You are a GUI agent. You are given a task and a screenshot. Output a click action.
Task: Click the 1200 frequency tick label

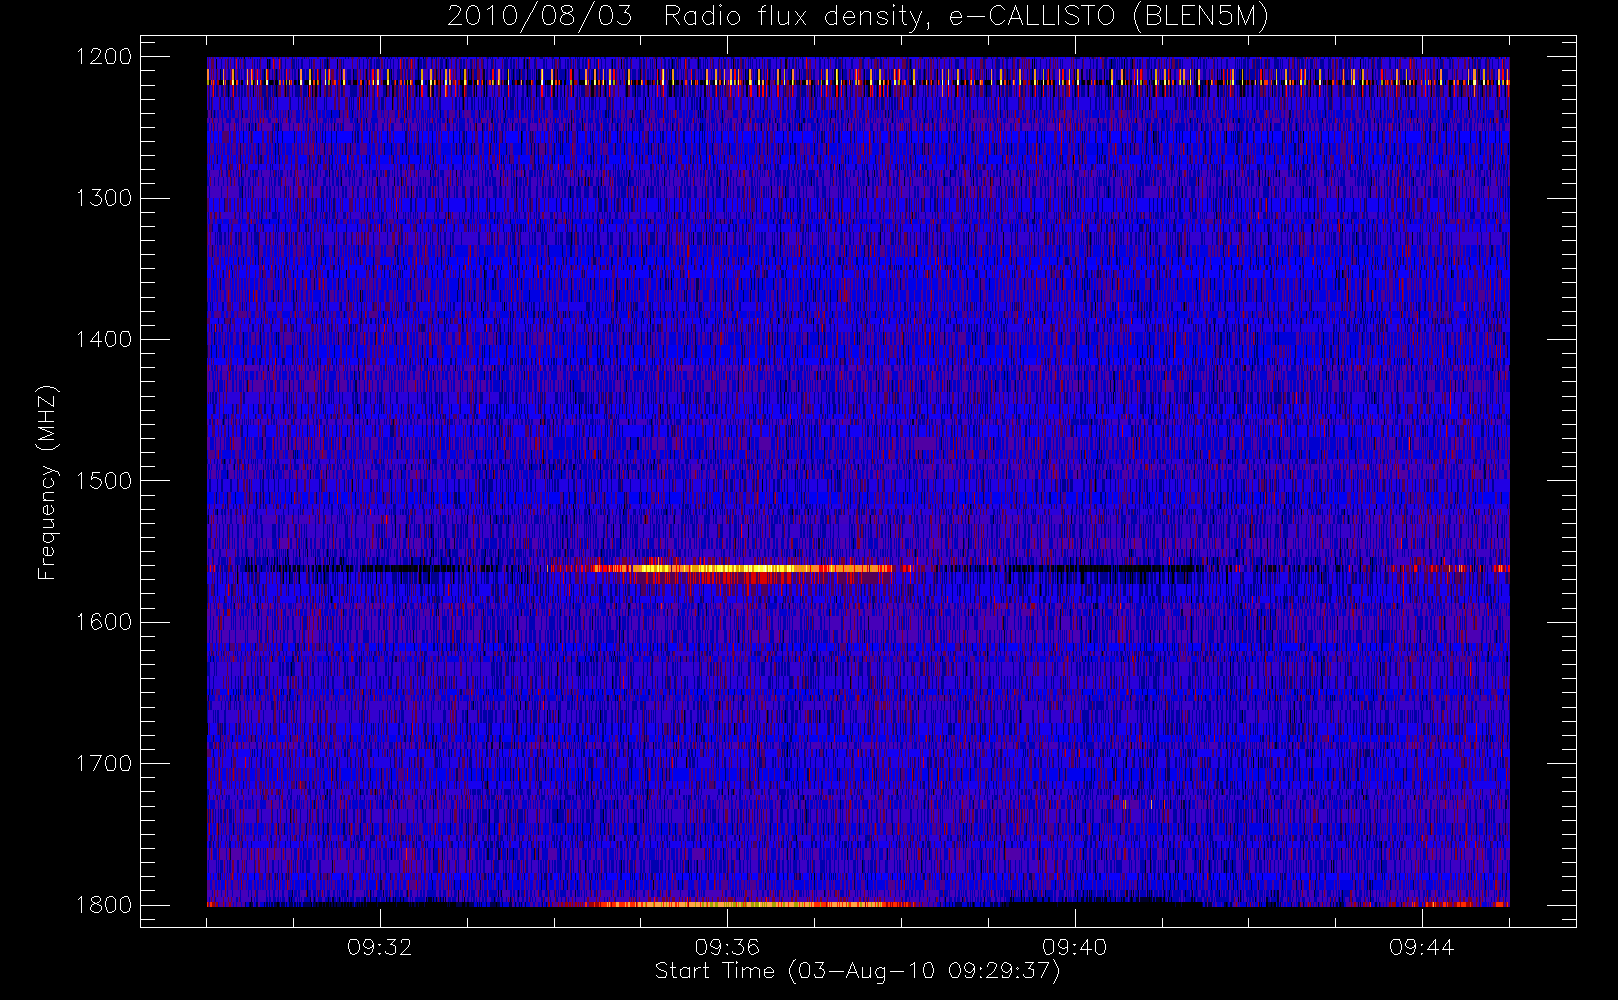tap(104, 57)
